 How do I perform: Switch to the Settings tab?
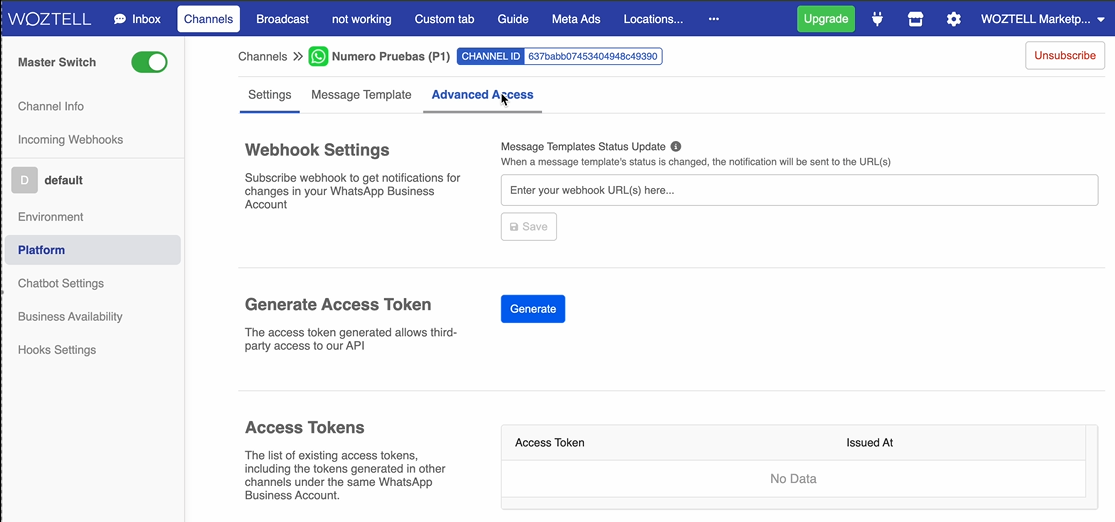269,95
